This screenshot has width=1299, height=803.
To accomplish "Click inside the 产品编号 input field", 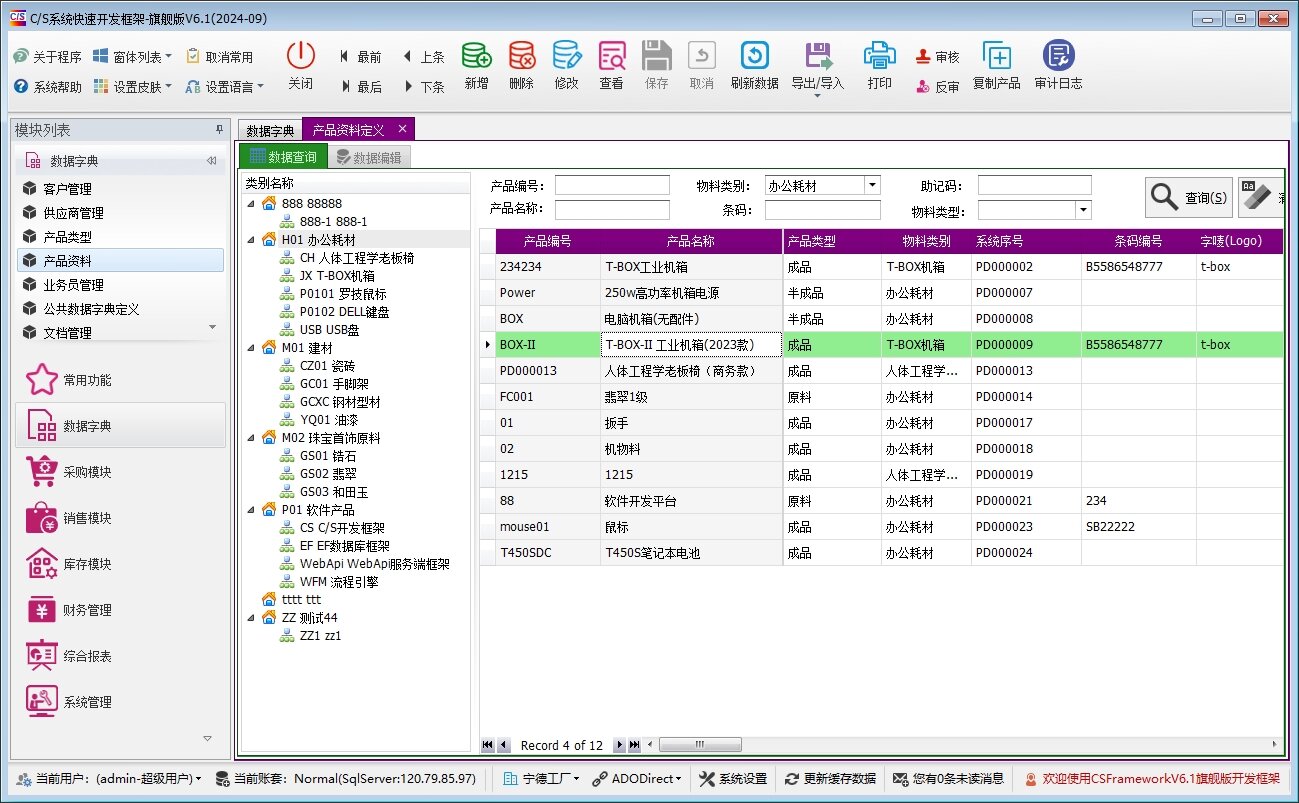I will 615,184.
